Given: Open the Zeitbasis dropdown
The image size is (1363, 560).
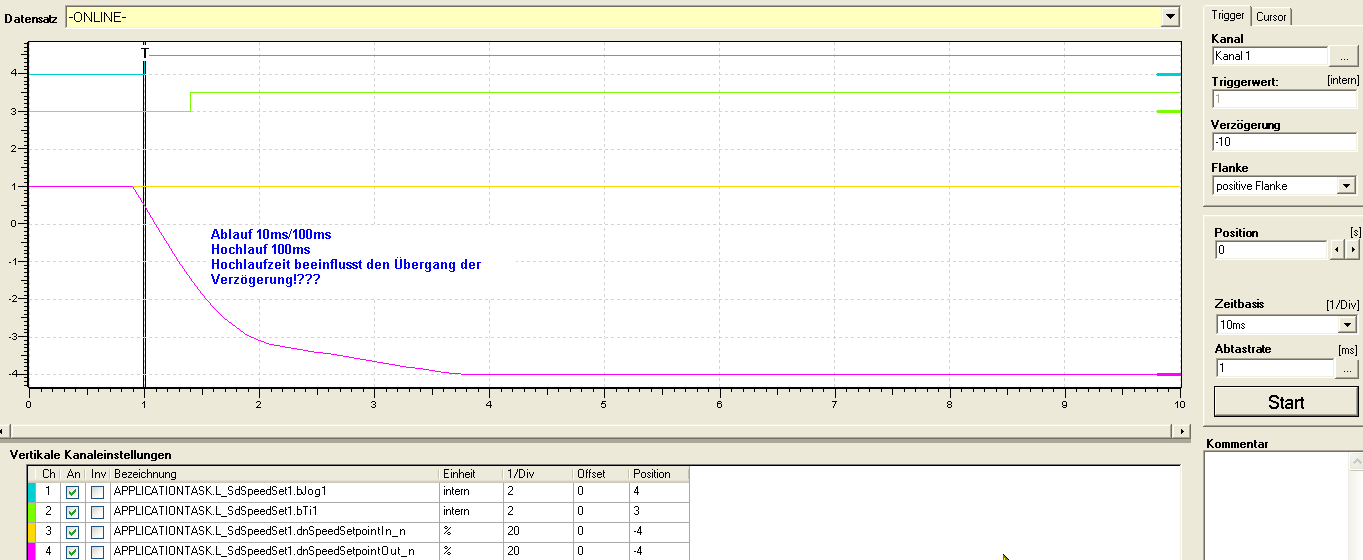Looking at the screenshot, I should tap(1346, 325).
